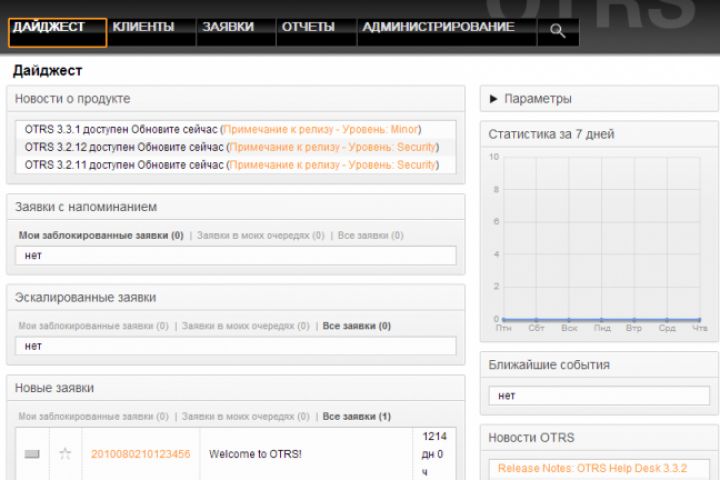Click the gray flag icon beside ticket 2010080210123456
Image resolution: width=720 pixels, height=480 pixels.
(32, 454)
